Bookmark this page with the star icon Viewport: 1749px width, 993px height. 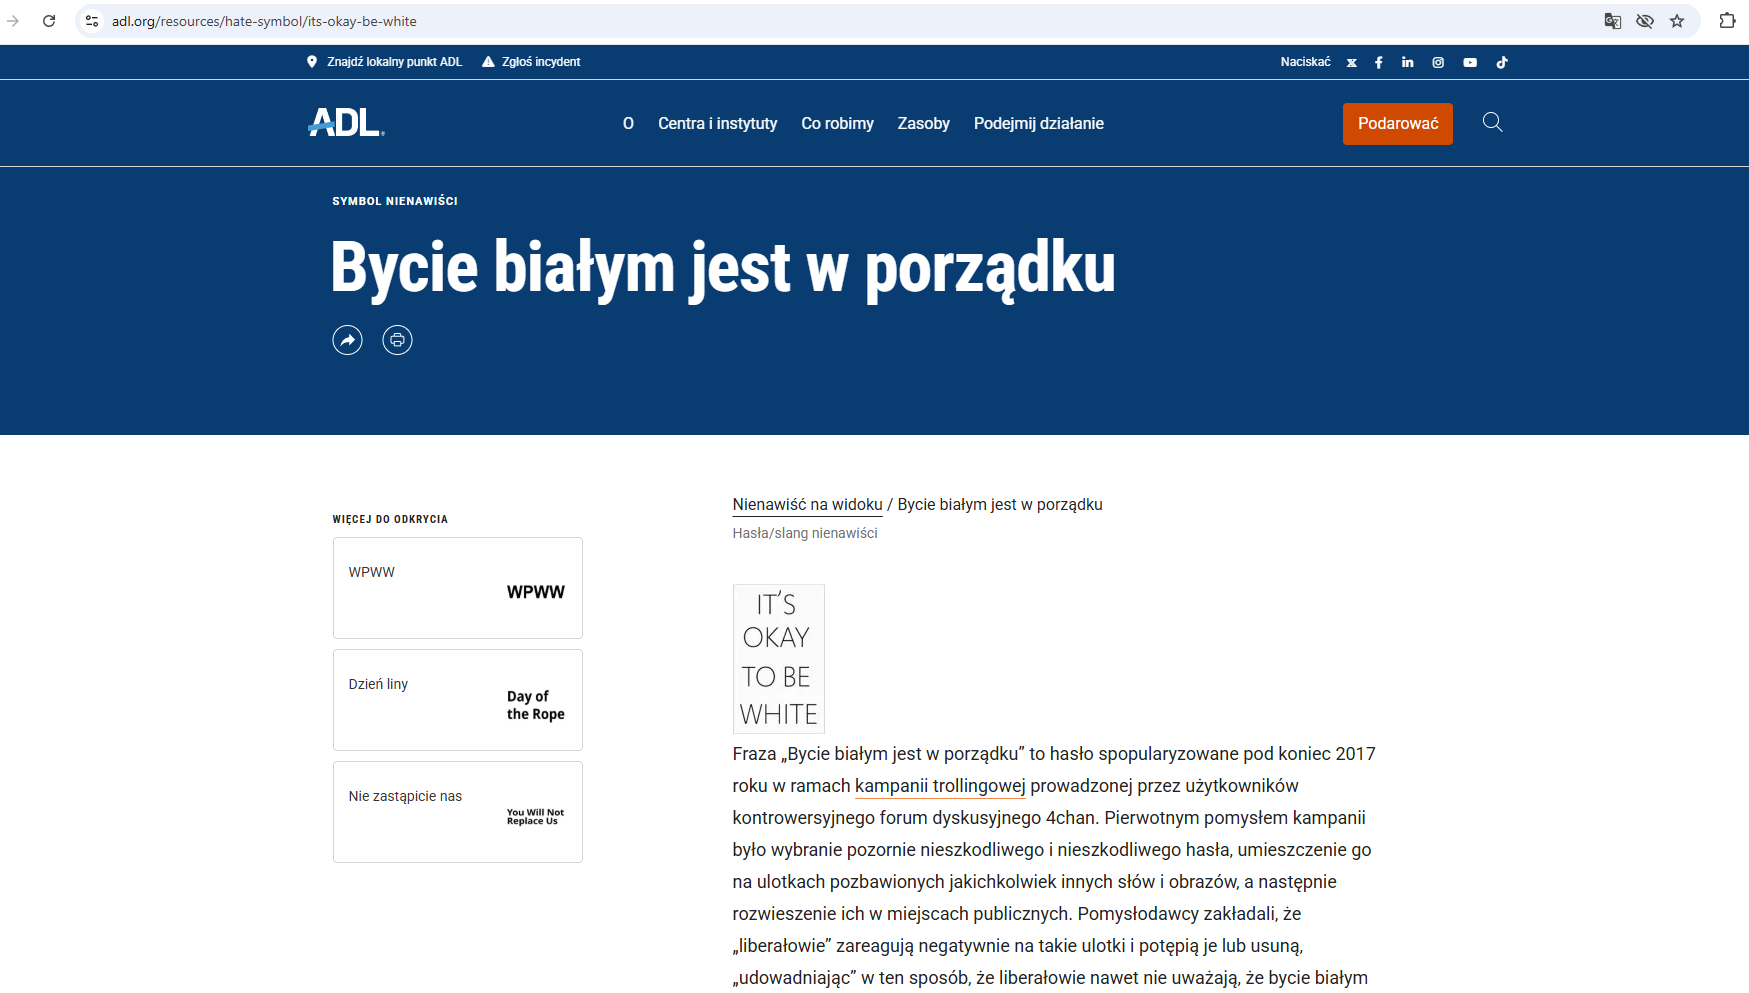(1677, 21)
